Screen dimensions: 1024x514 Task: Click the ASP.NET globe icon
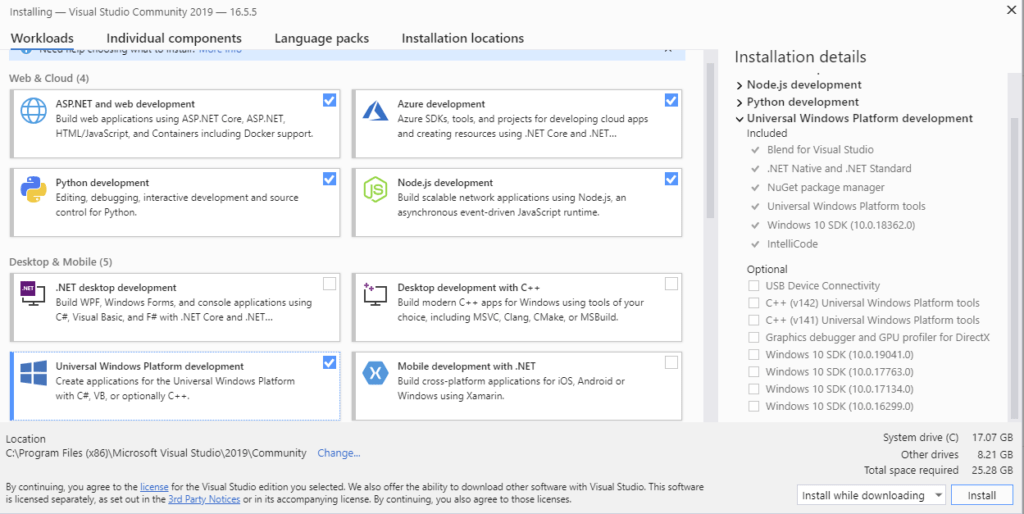pos(34,110)
